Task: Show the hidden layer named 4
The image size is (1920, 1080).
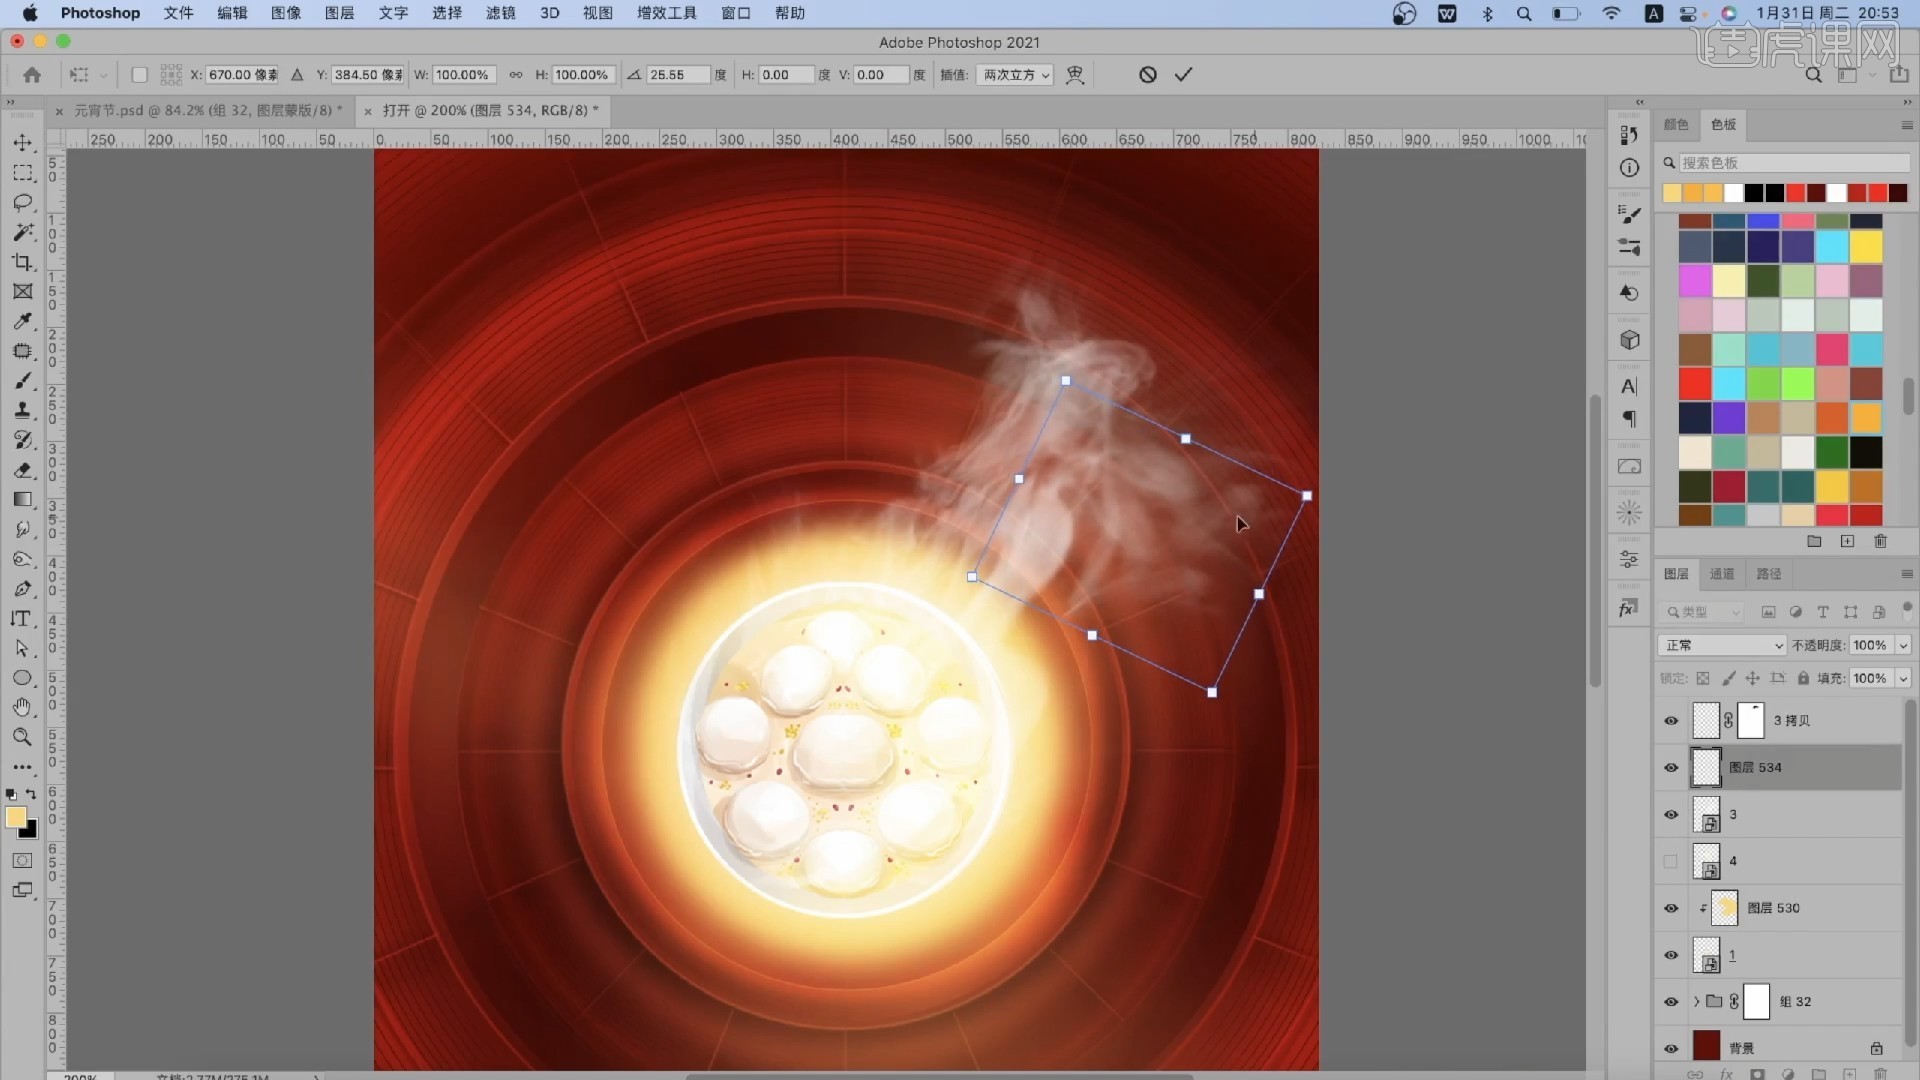Action: click(x=1671, y=861)
